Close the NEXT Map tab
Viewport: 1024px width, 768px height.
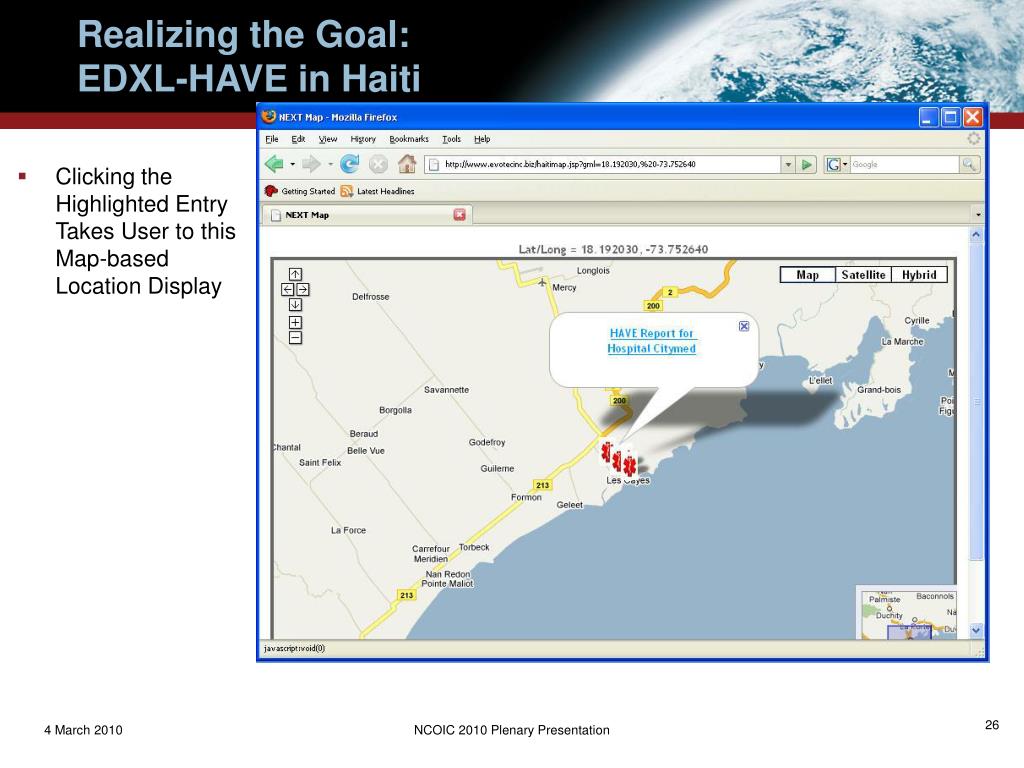[x=460, y=215]
